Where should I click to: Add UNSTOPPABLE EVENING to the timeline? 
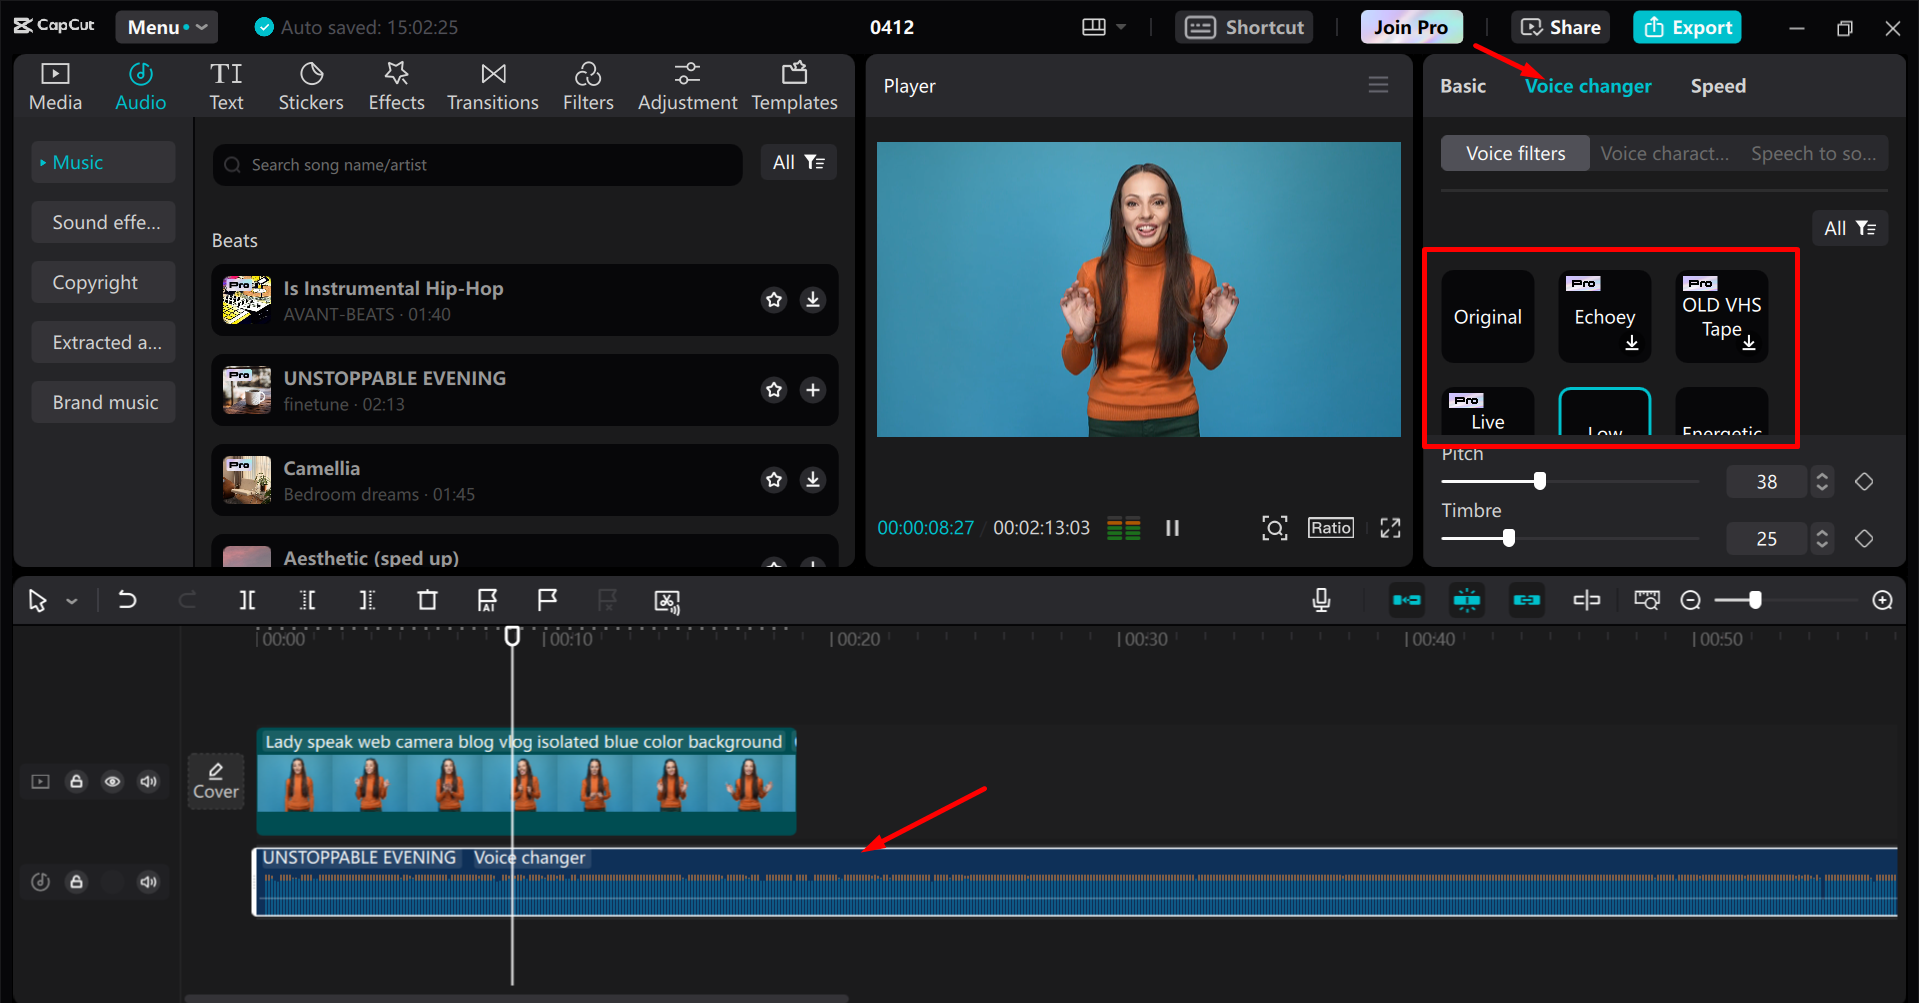pyautogui.click(x=813, y=390)
